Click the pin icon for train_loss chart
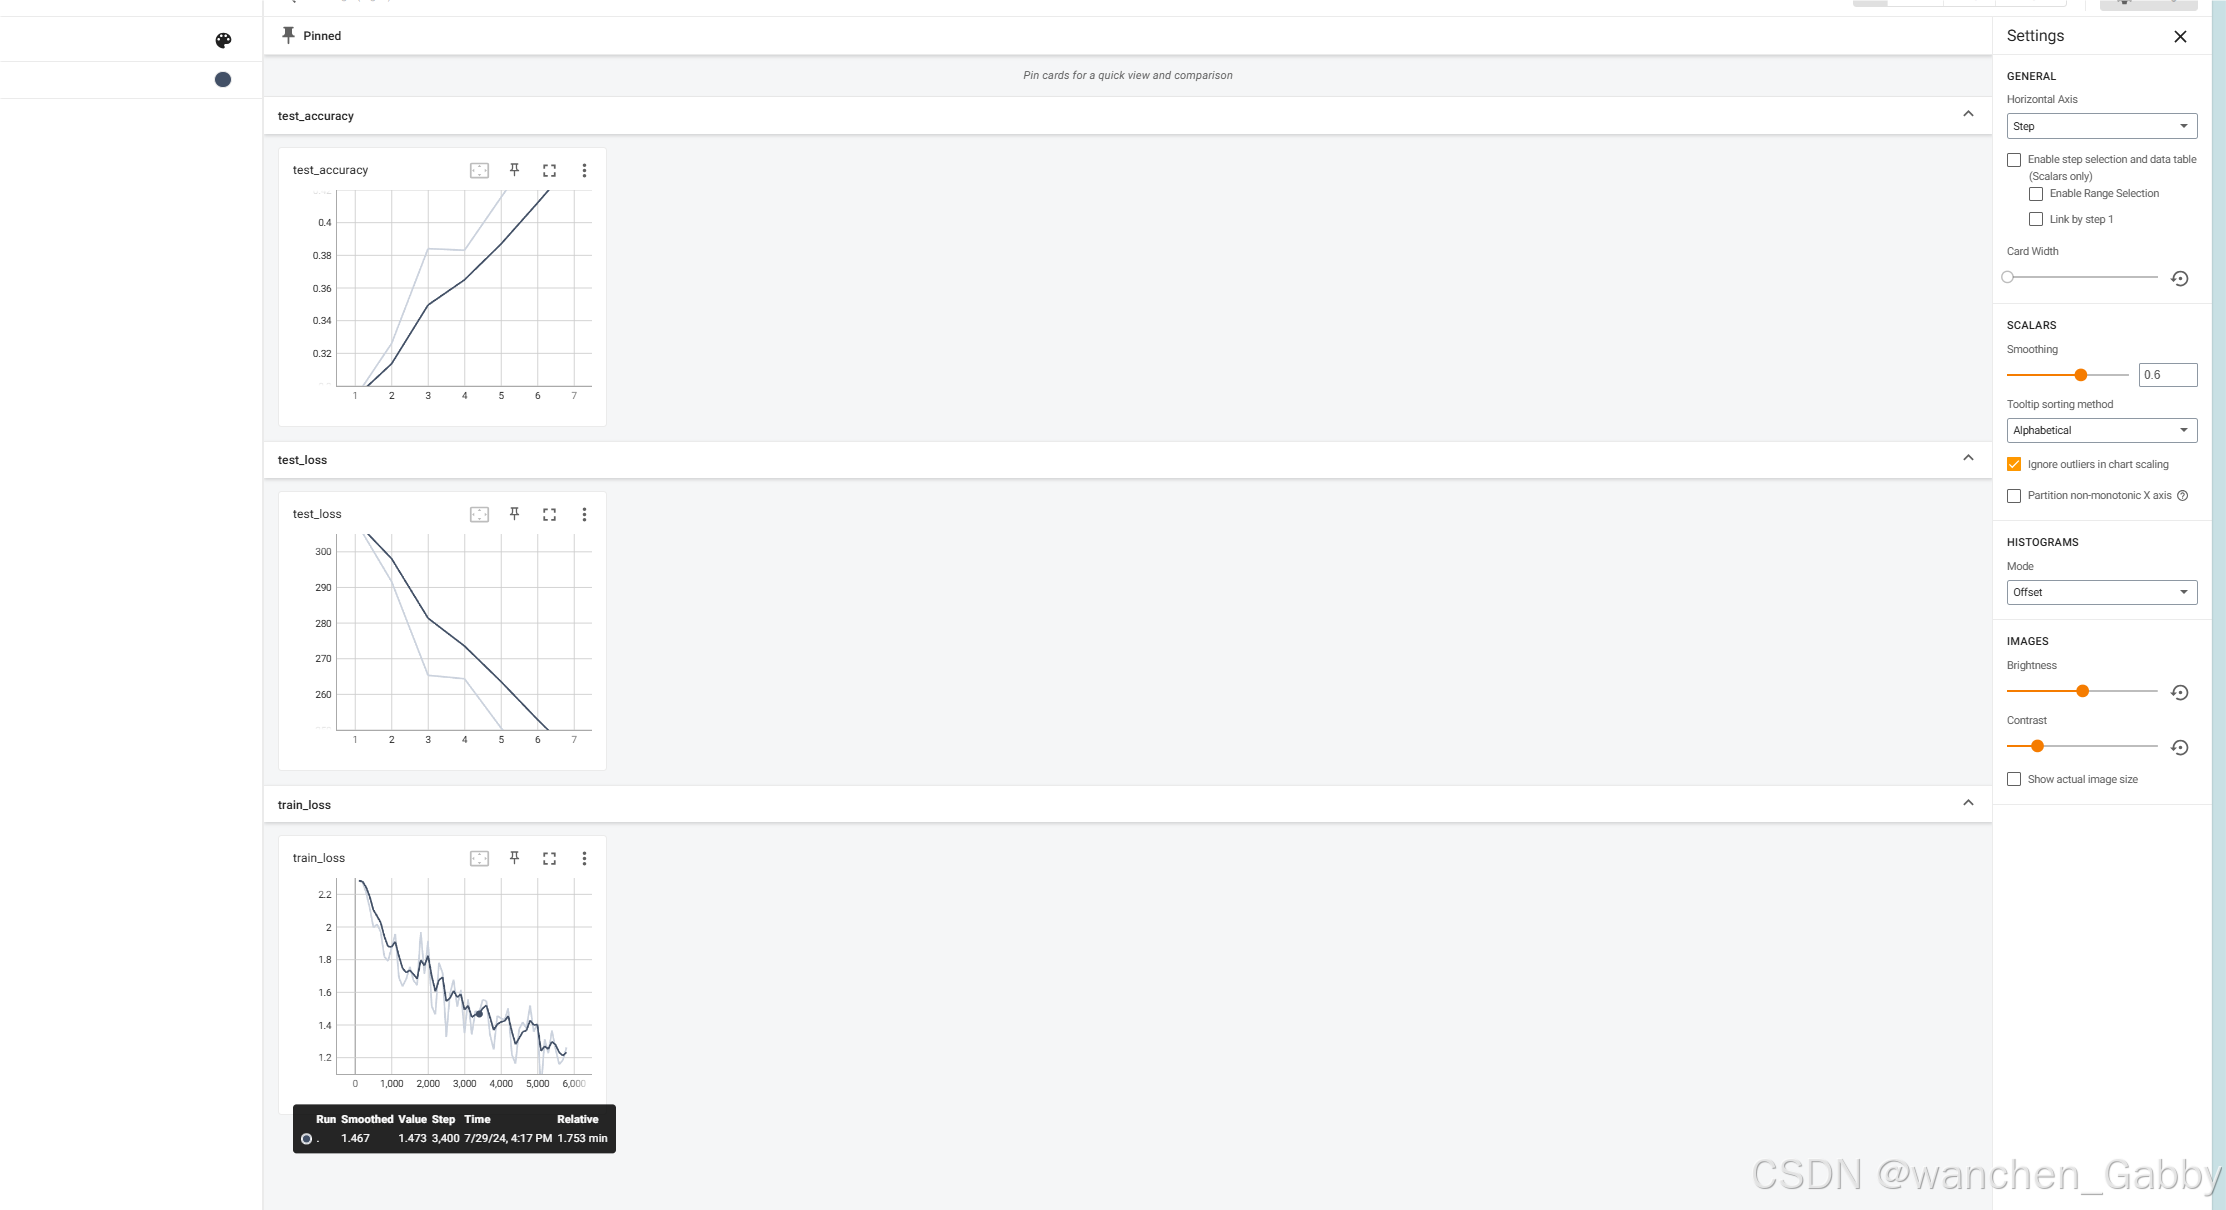The height and width of the screenshot is (1210, 2226). [x=514, y=858]
